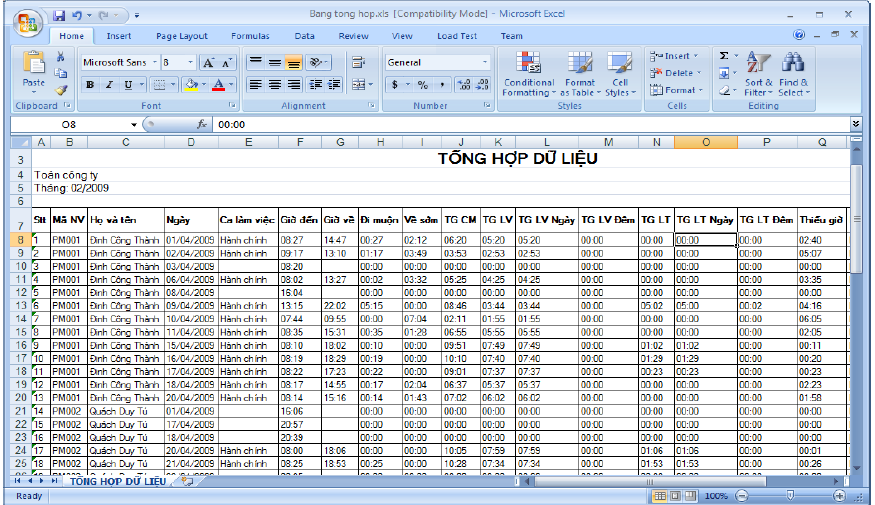Viewport: 875px width, 505px height.
Task: Select the TỔNG HỢP DỮ LIỆU sheet tab
Action: tap(117, 481)
